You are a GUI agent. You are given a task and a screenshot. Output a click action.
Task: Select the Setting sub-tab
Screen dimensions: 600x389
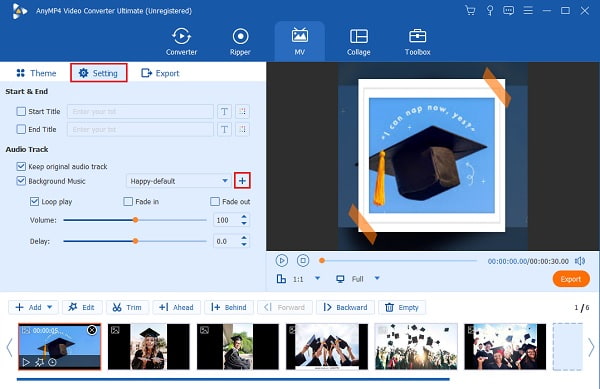click(99, 73)
